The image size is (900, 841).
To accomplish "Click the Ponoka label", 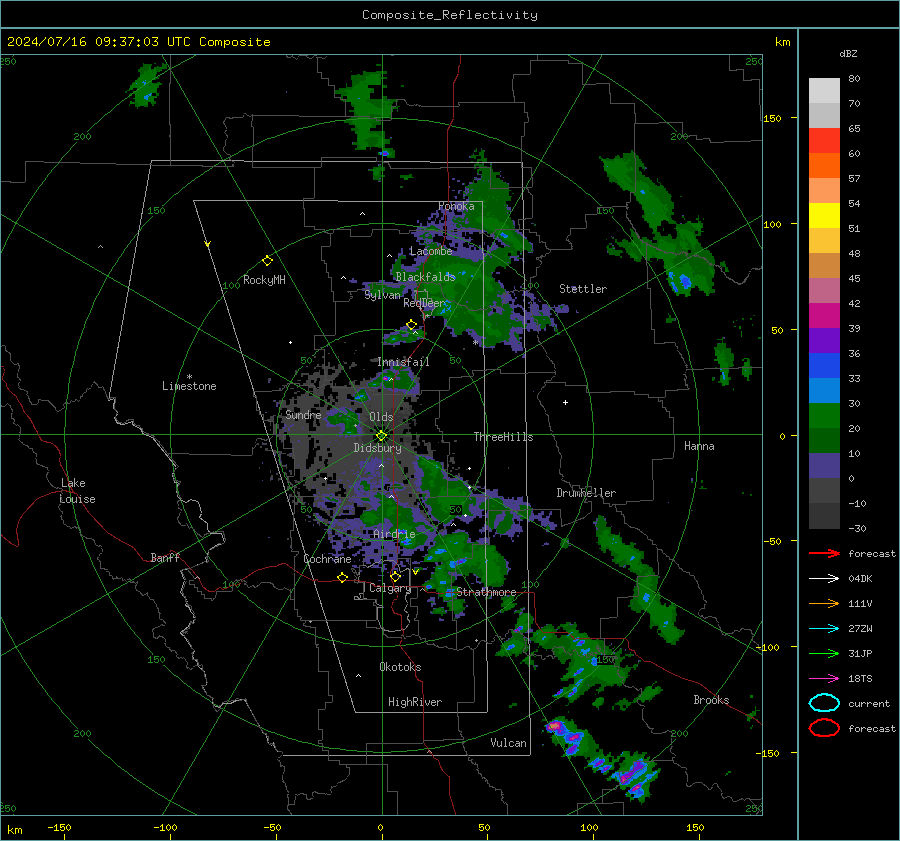I will click(456, 206).
